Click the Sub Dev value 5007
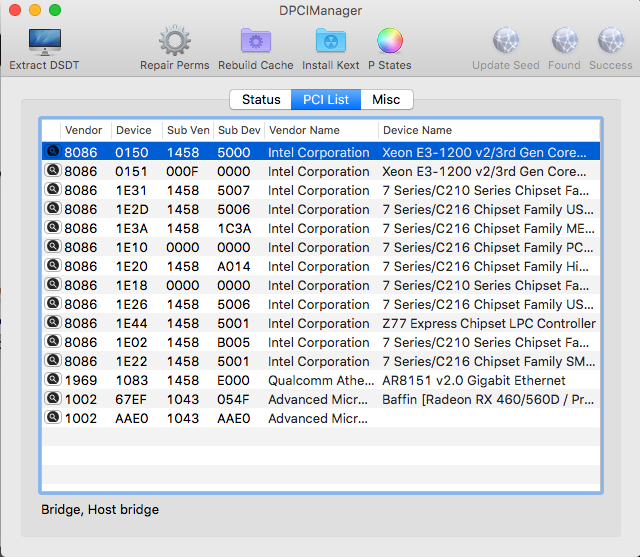The width and height of the screenshot is (640, 557). tap(233, 191)
